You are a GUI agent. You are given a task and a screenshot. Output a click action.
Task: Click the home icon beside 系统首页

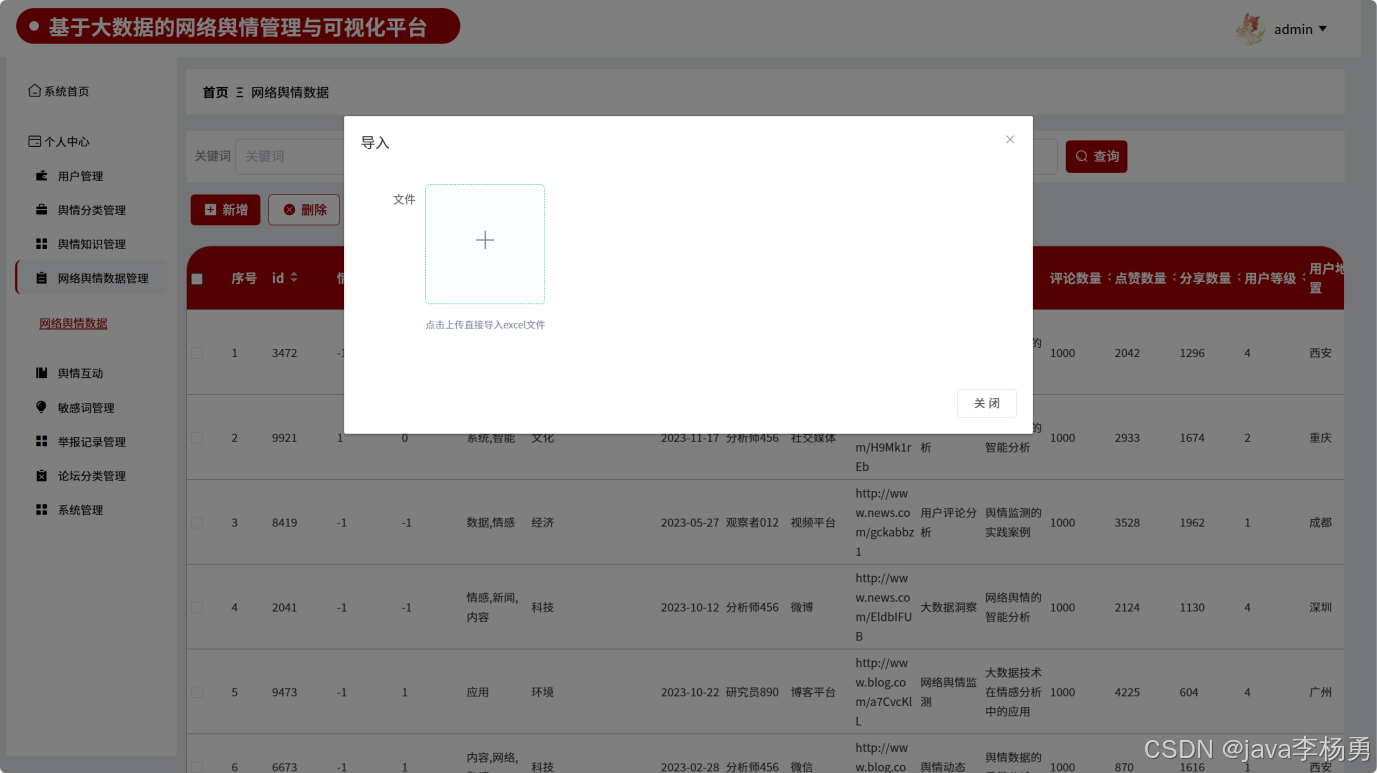(35, 91)
